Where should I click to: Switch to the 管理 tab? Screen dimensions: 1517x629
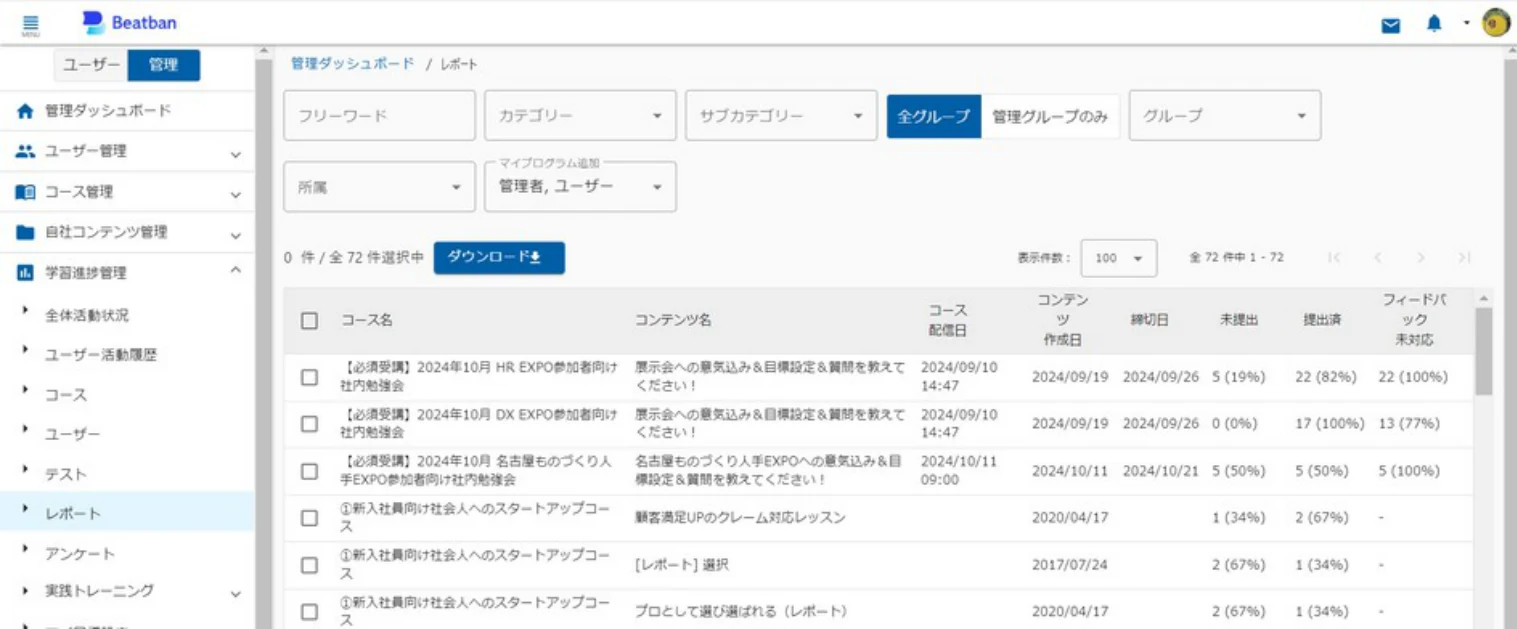pos(164,65)
